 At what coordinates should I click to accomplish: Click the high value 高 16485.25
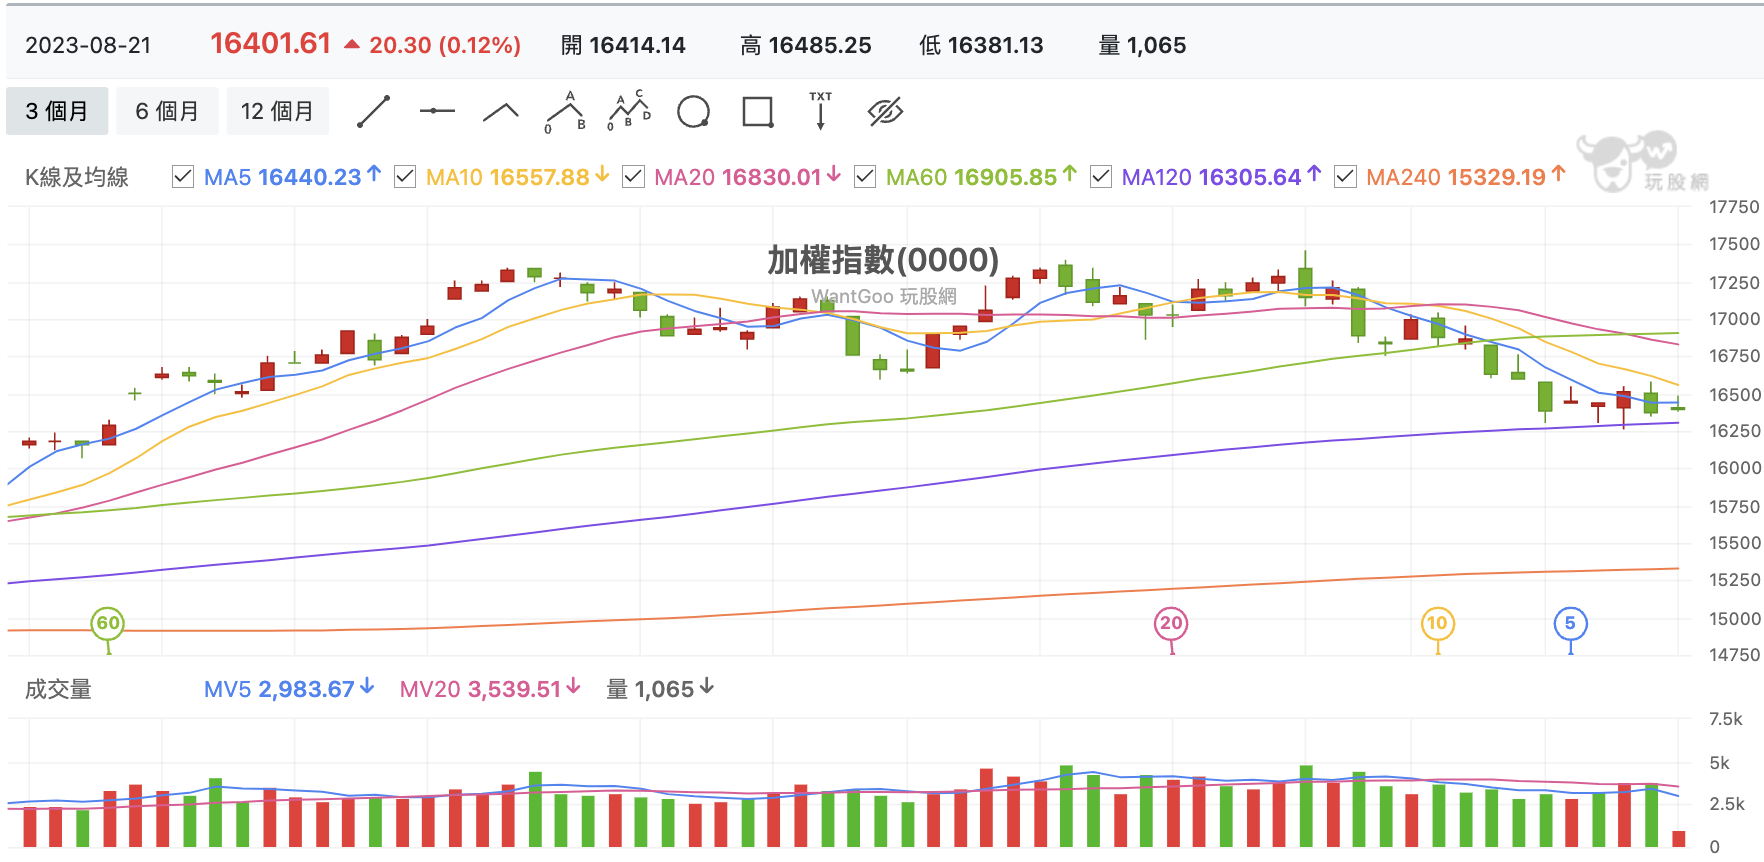tap(806, 45)
